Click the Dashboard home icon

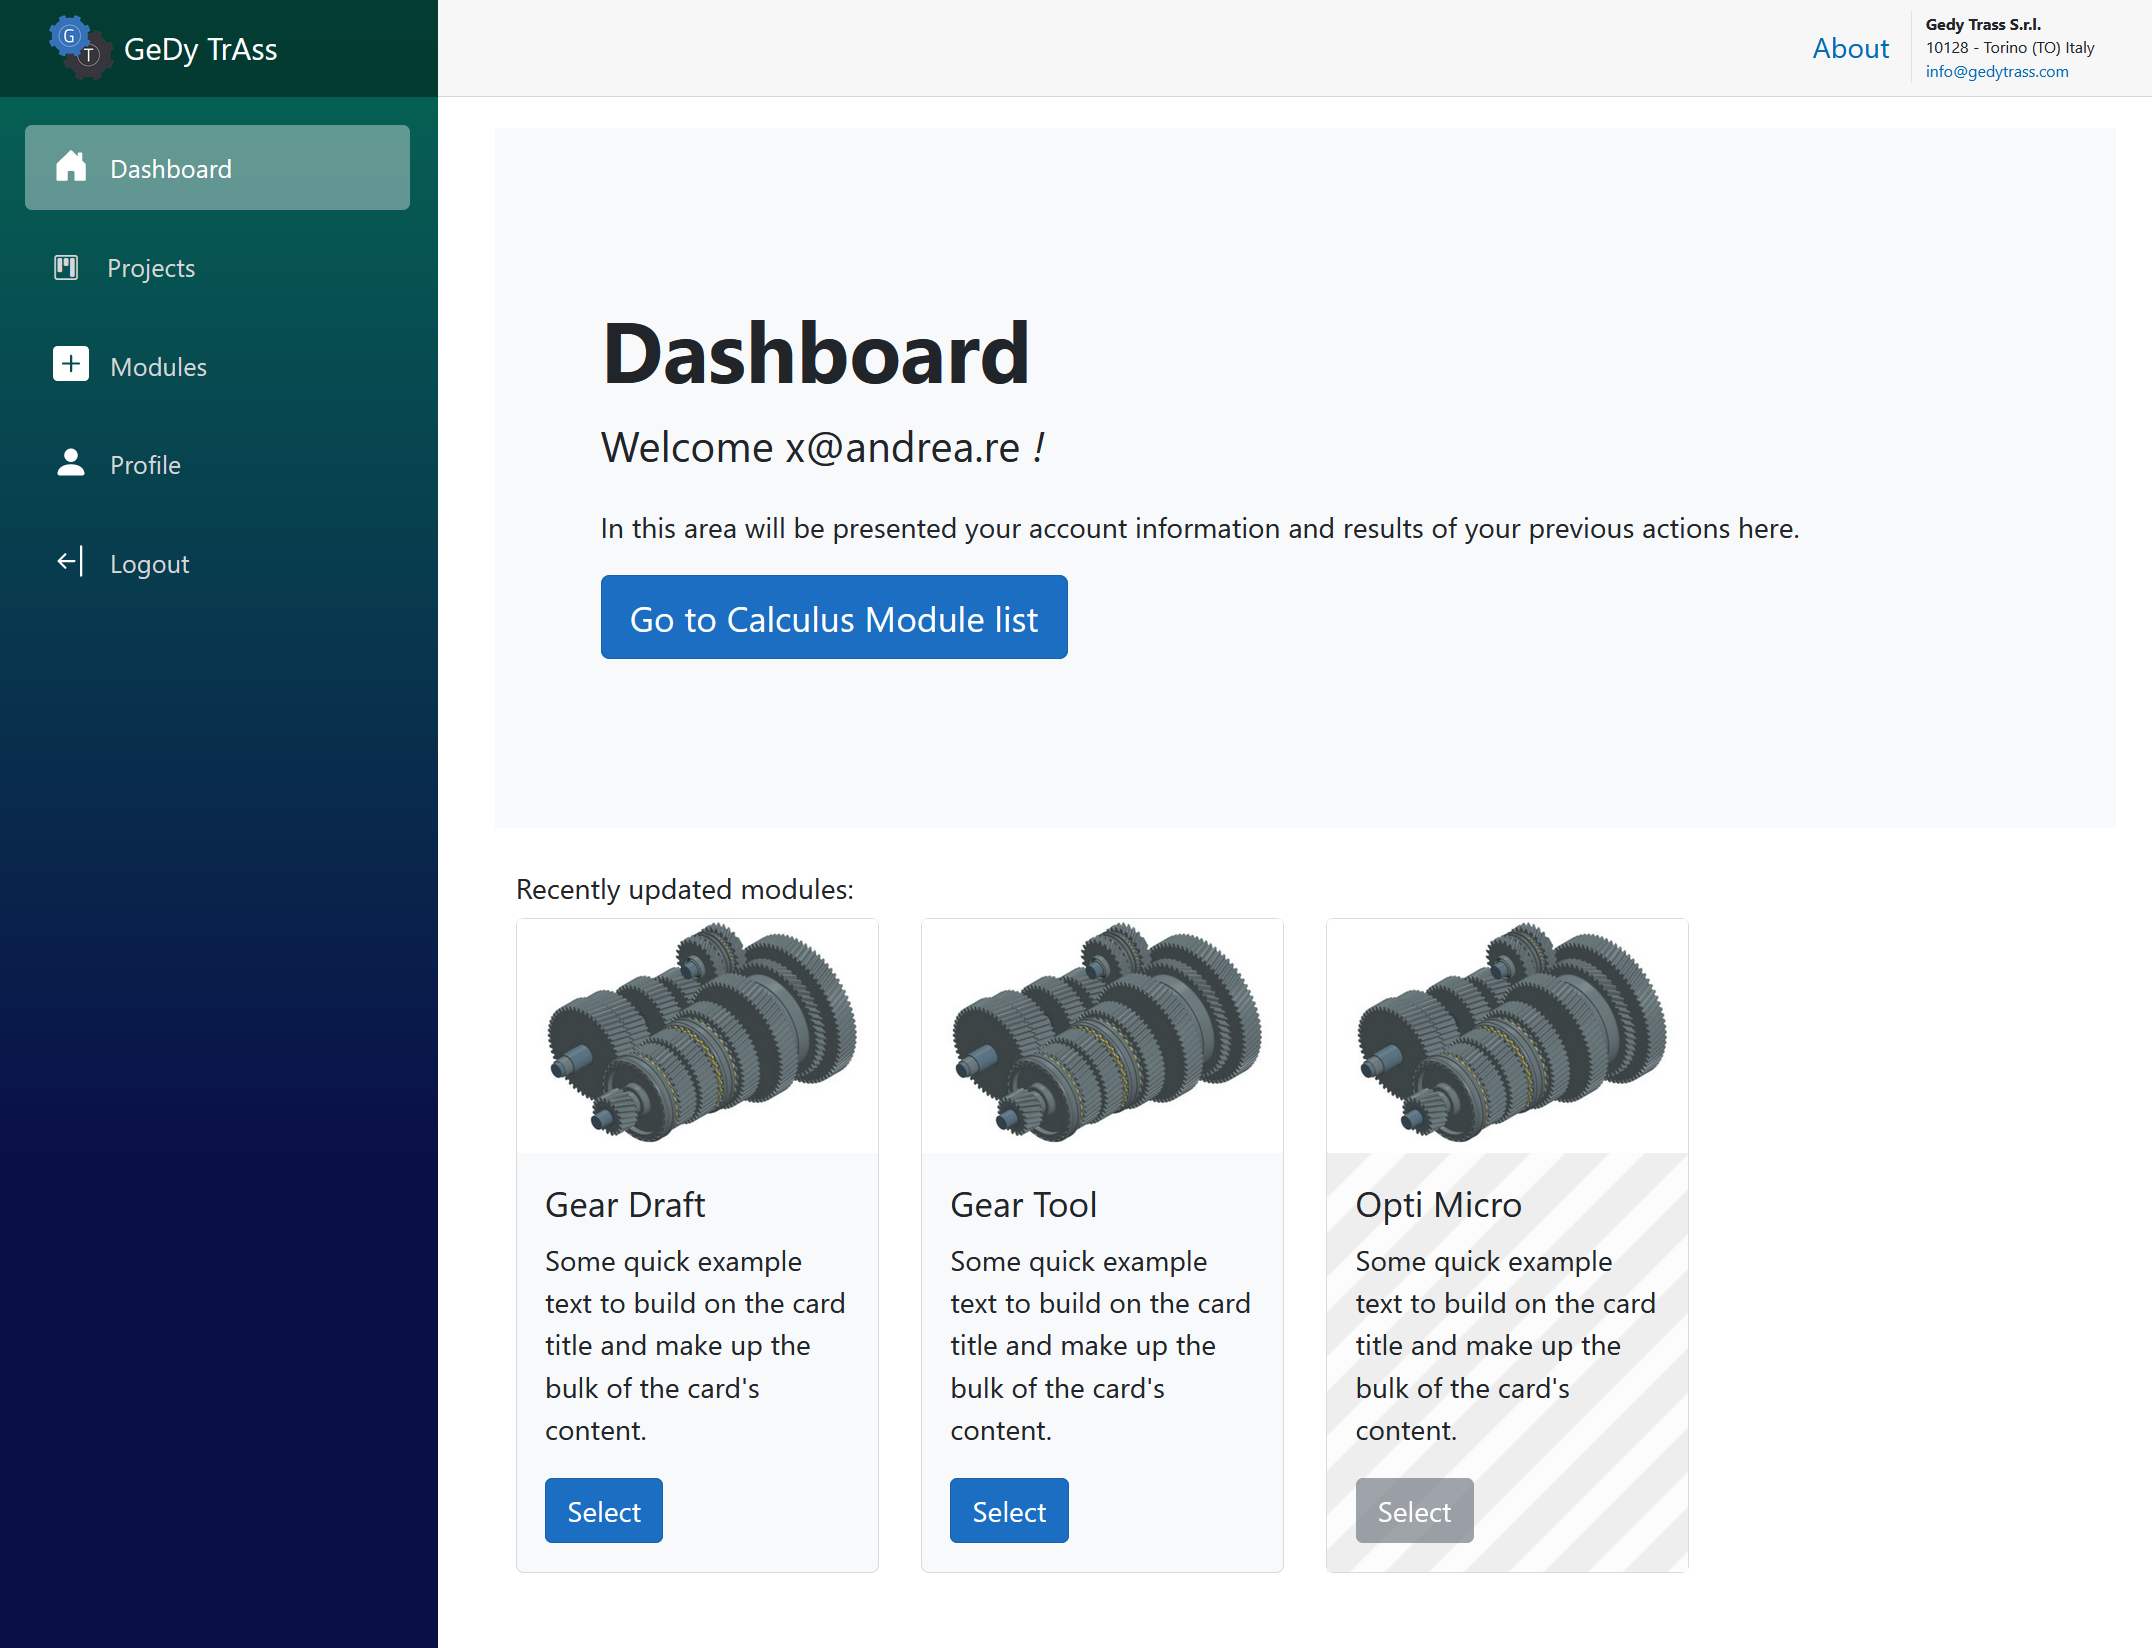click(71, 167)
